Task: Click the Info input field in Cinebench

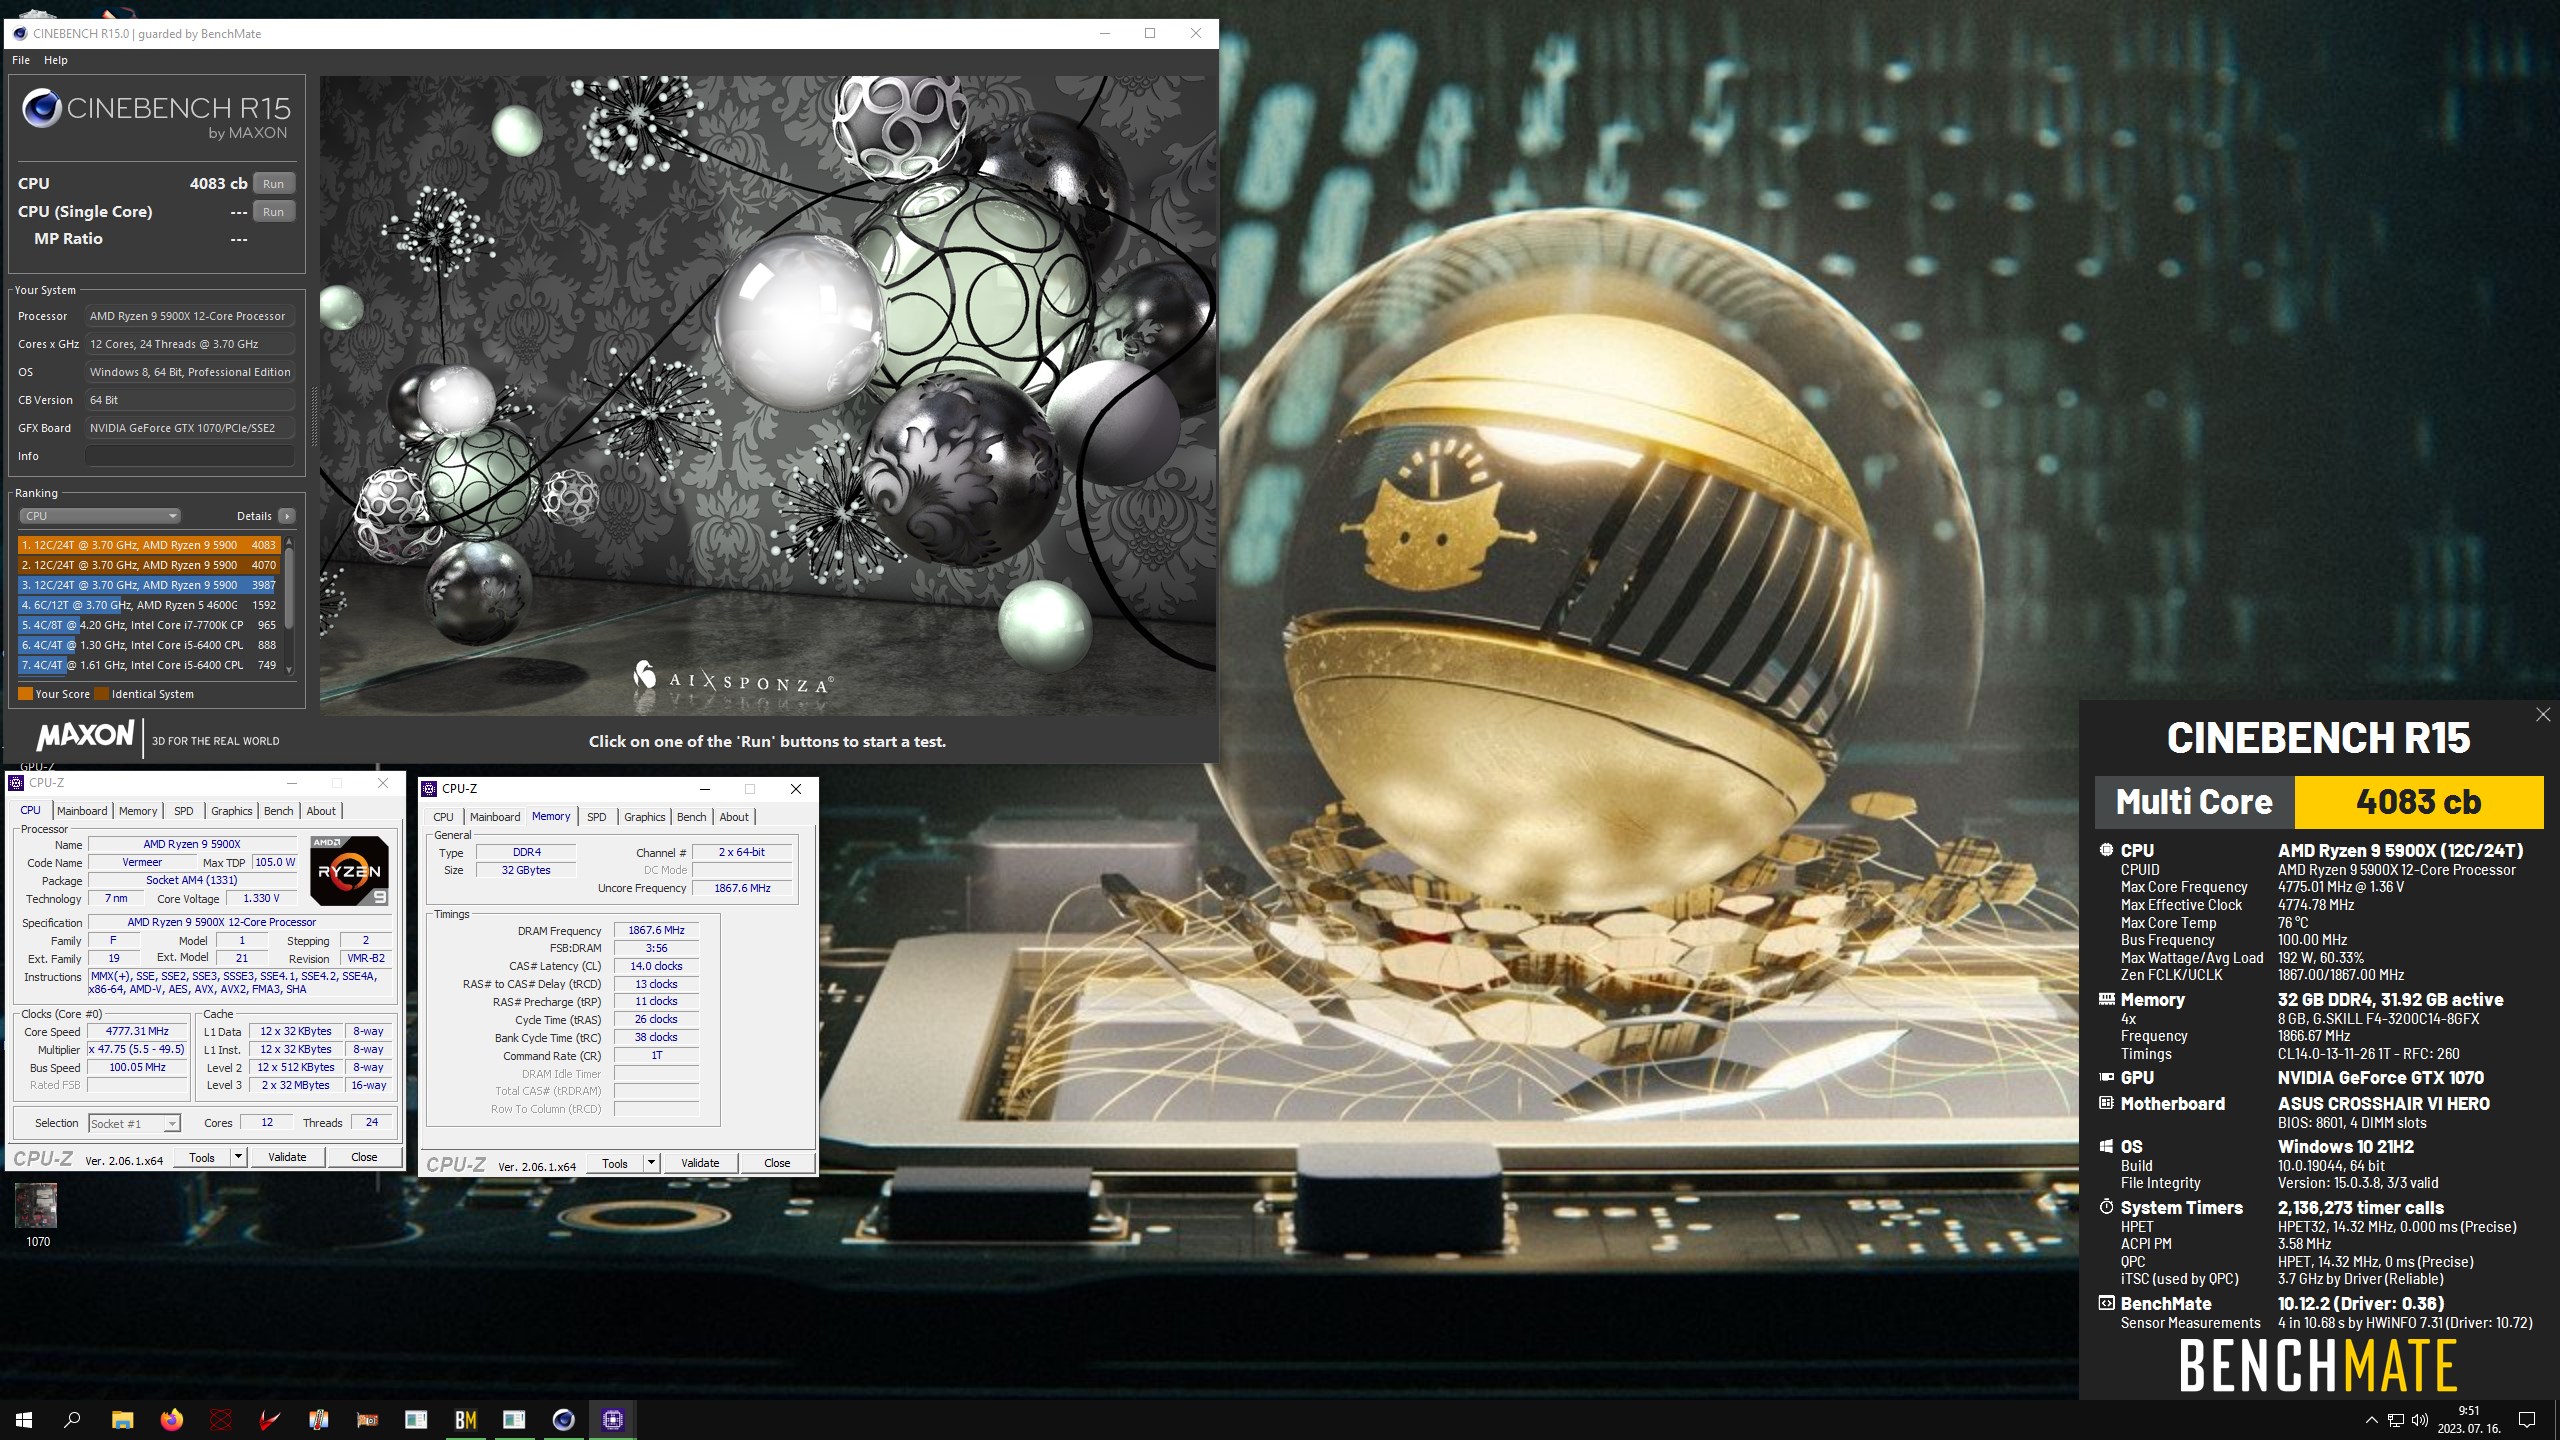Action: pyautogui.click(x=190, y=456)
